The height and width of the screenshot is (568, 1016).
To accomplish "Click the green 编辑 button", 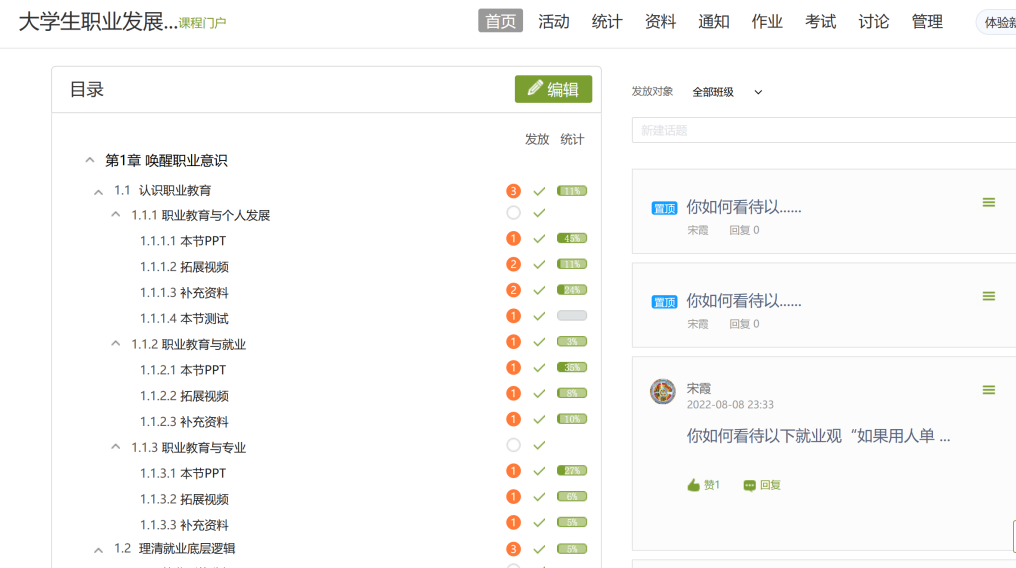I will click(x=553, y=89).
